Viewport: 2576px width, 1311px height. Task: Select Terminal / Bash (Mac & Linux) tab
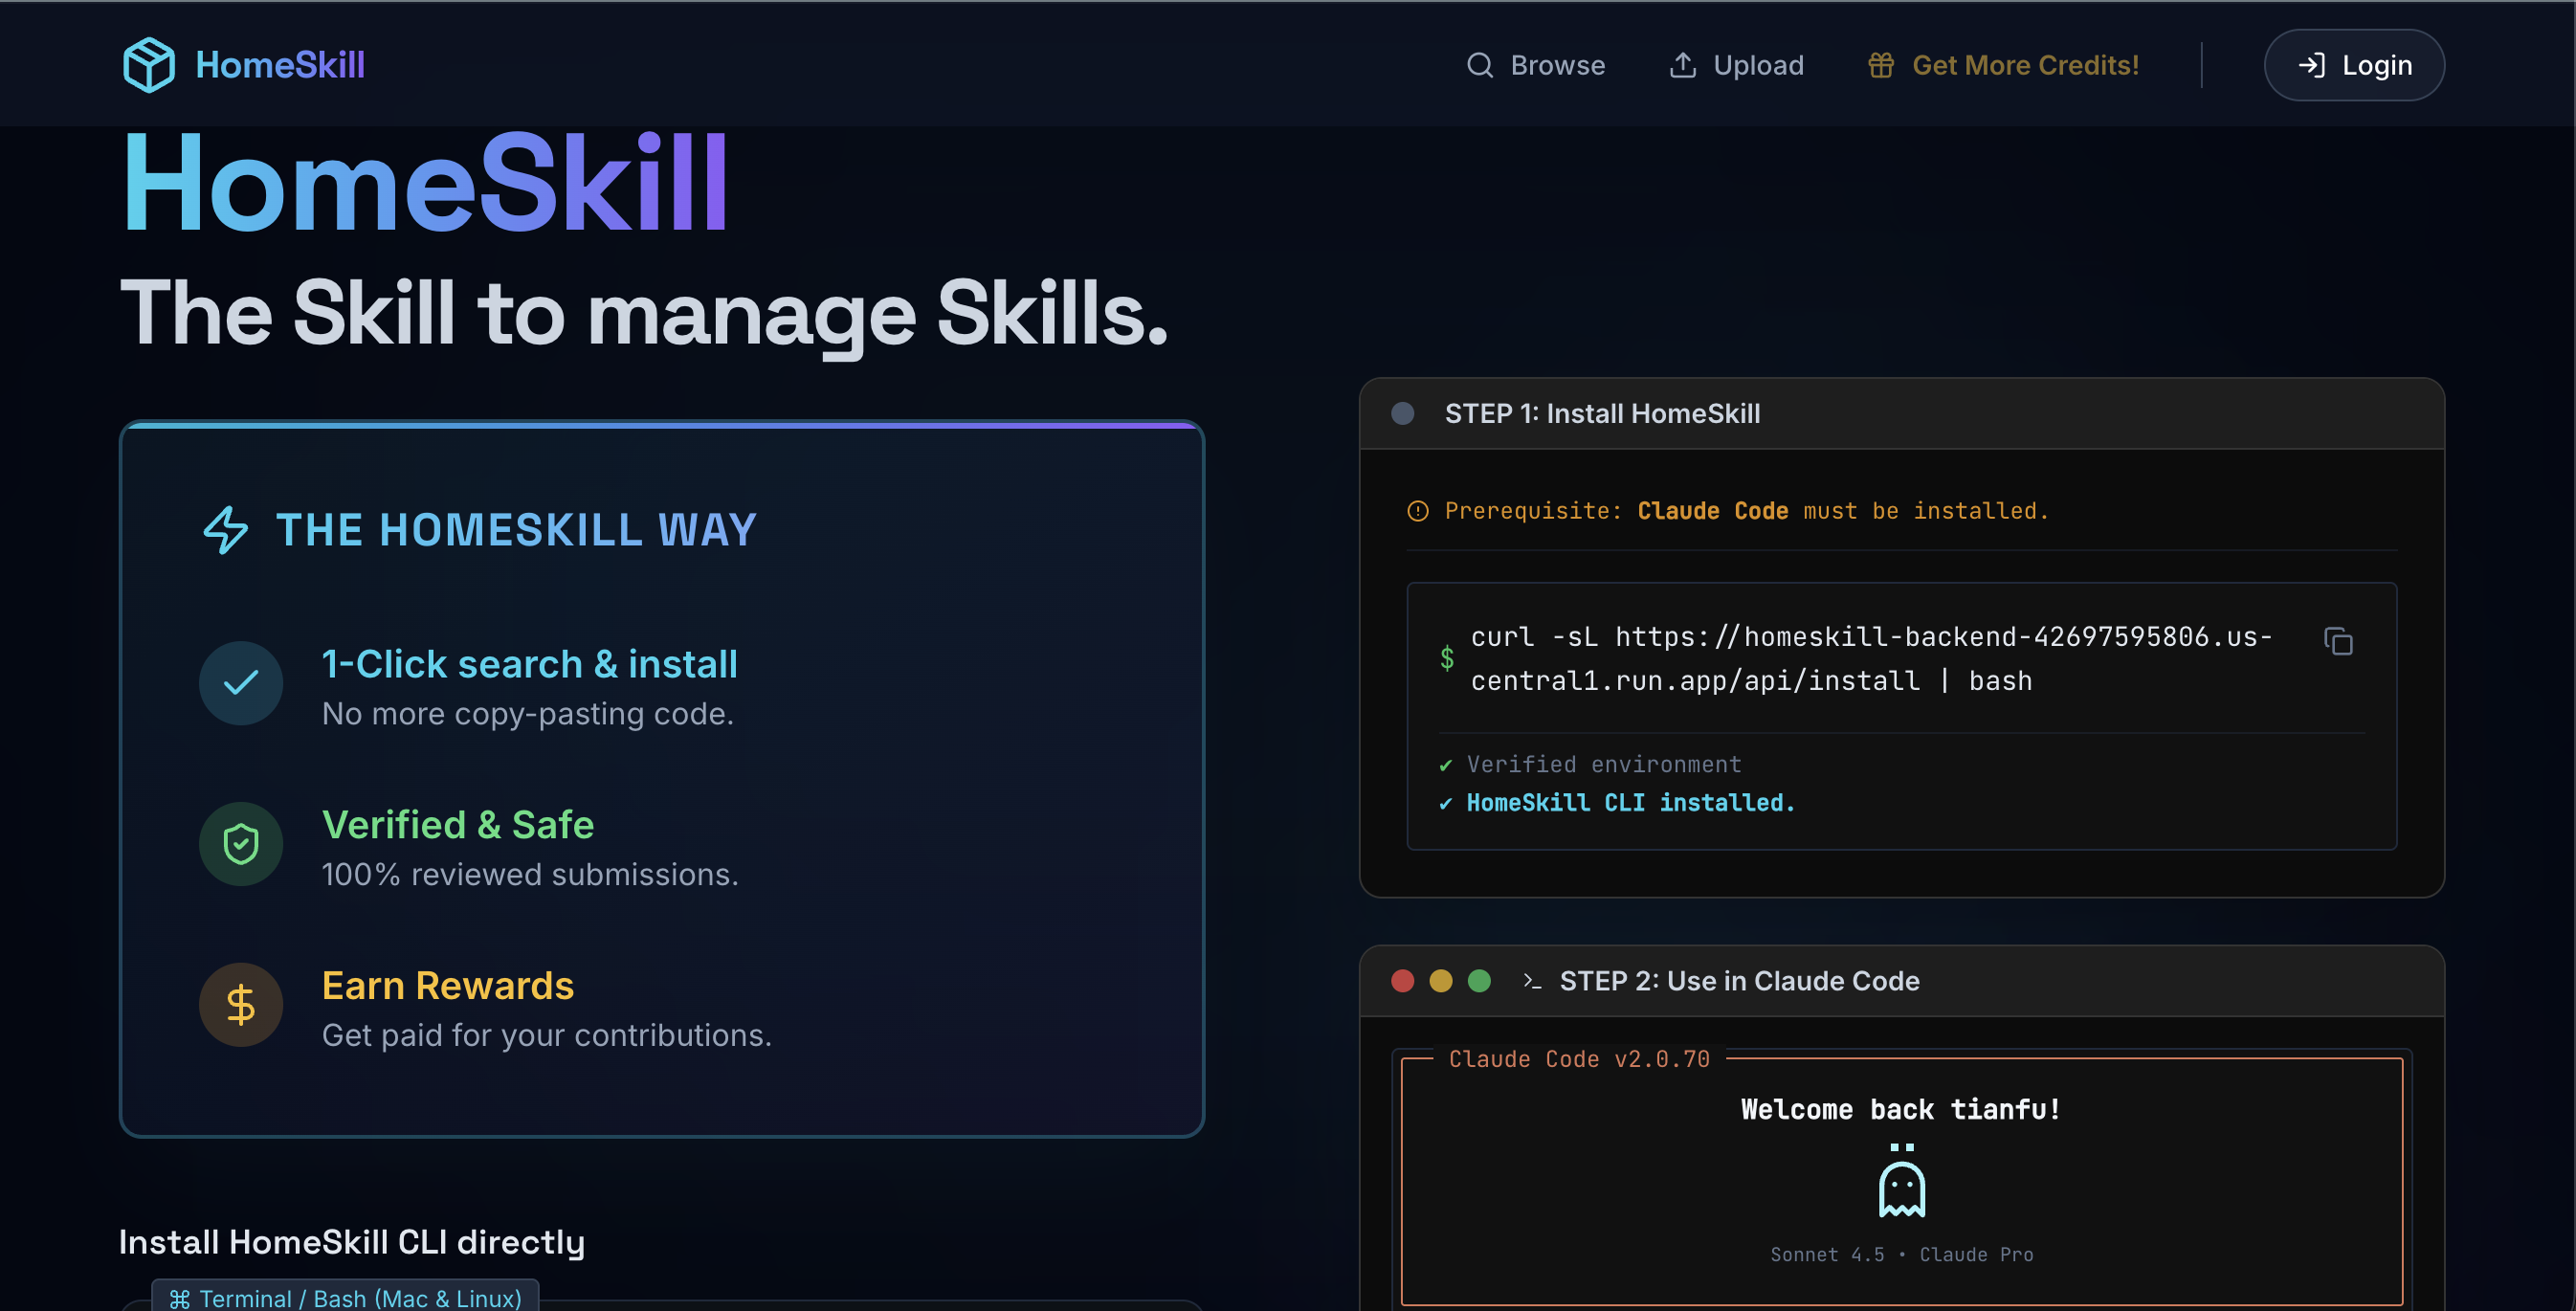click(346, 1297)
